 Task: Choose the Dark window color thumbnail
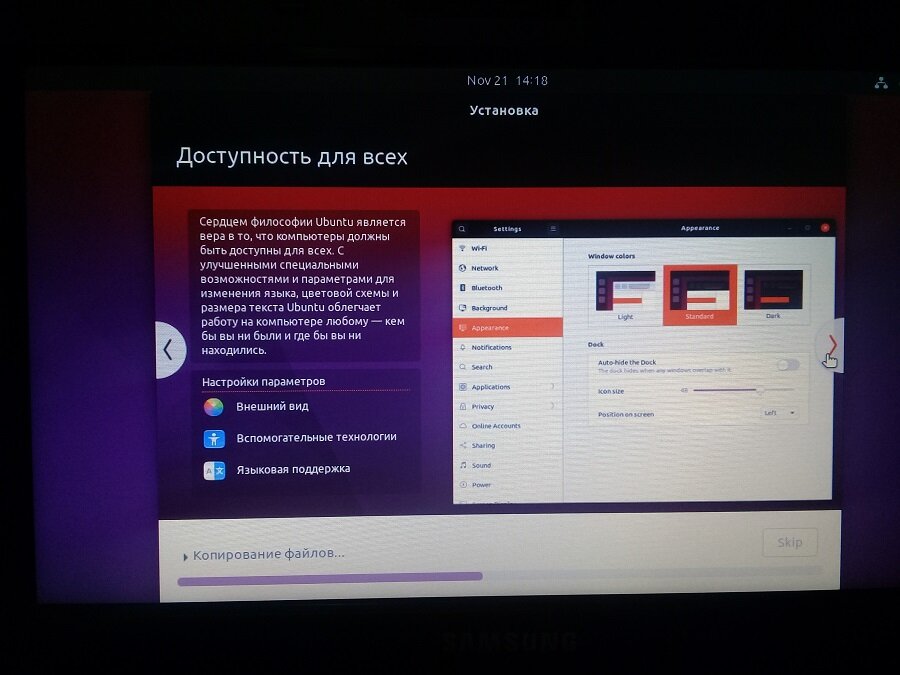[773, 294]
